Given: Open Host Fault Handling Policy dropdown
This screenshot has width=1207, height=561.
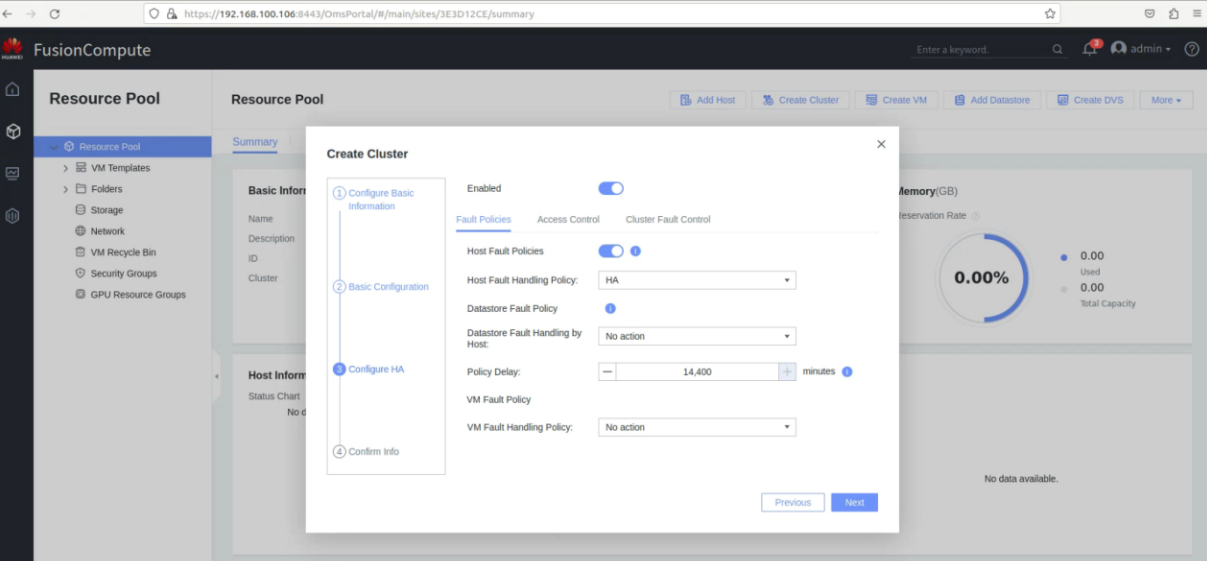Looking at the screenshot, I should [x=697, y=280].
